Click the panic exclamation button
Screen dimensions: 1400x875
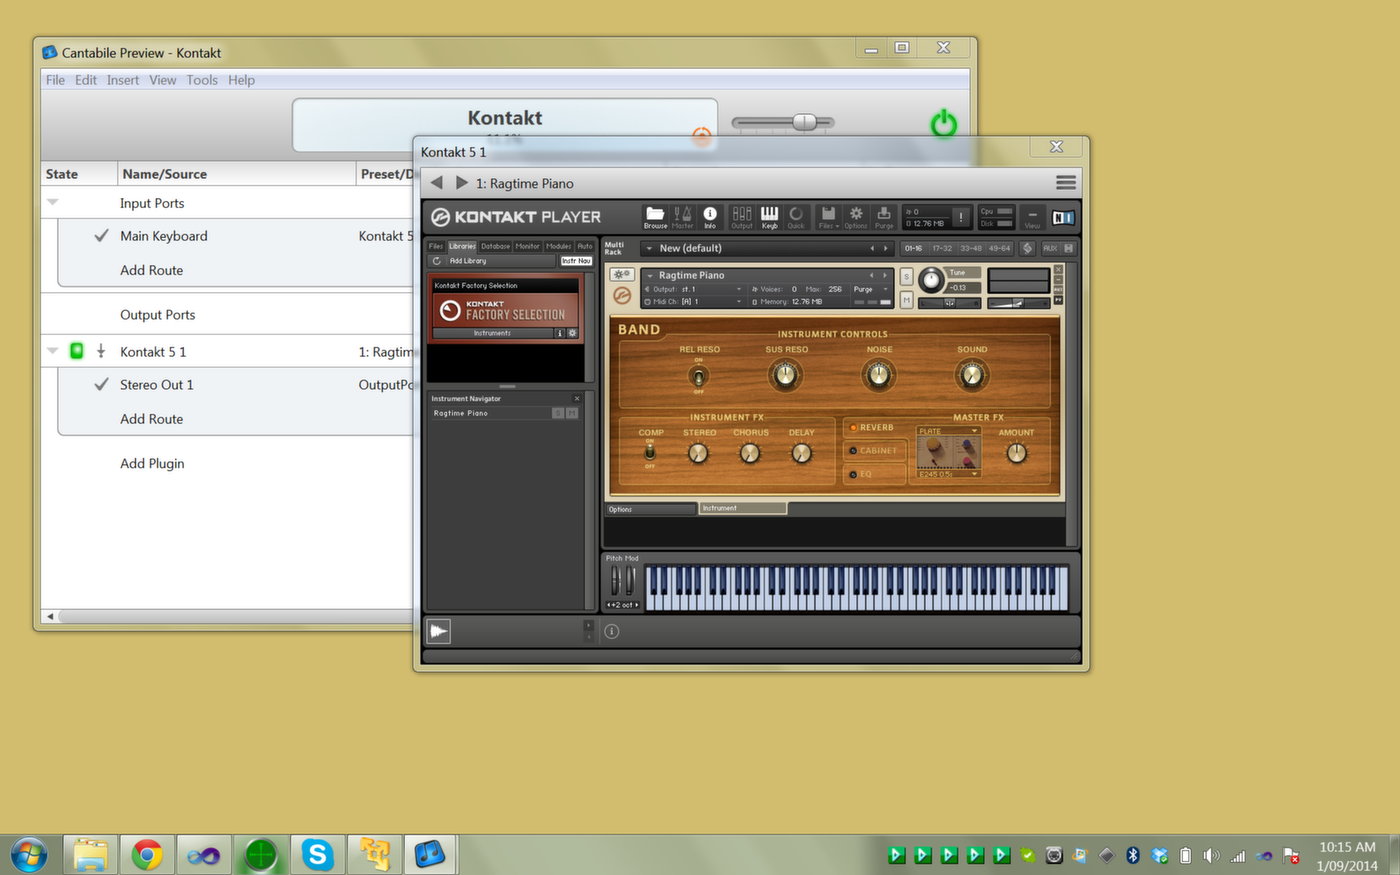(961, 216)
